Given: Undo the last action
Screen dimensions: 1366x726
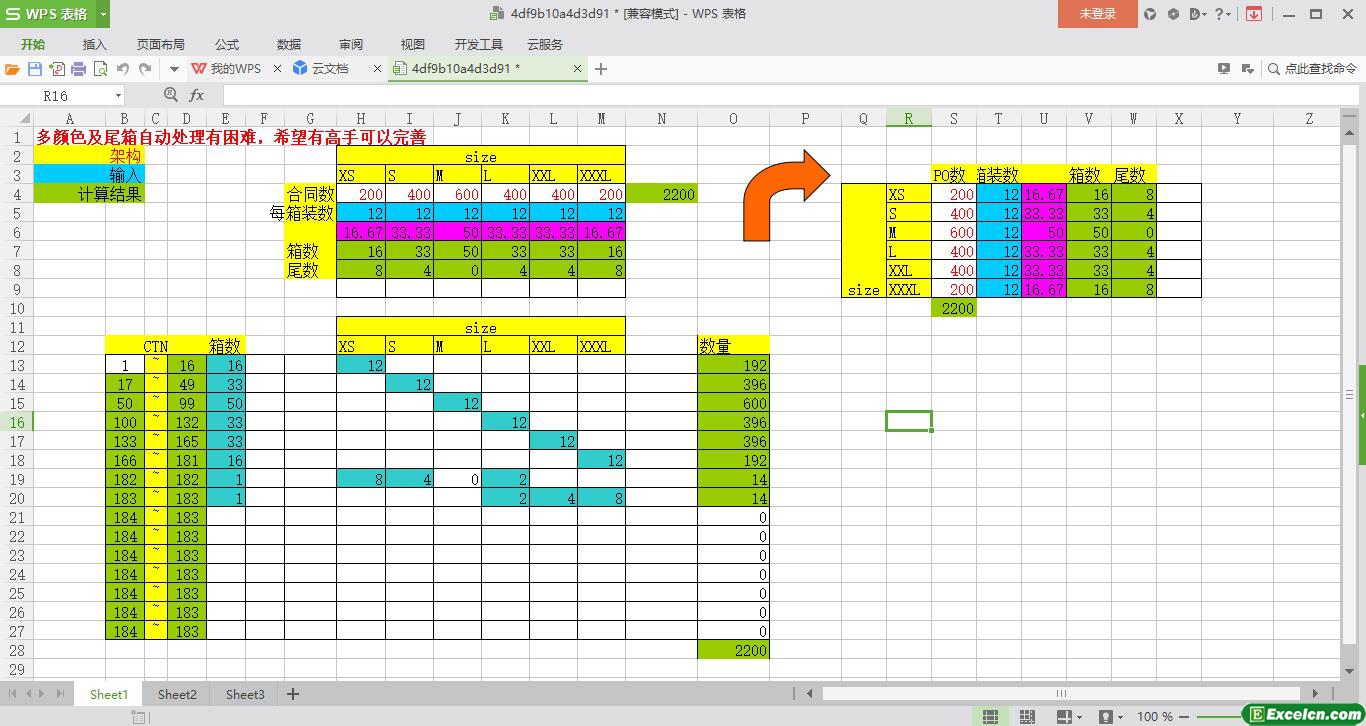Looking at the screenshot, I should tap(123, 69).
